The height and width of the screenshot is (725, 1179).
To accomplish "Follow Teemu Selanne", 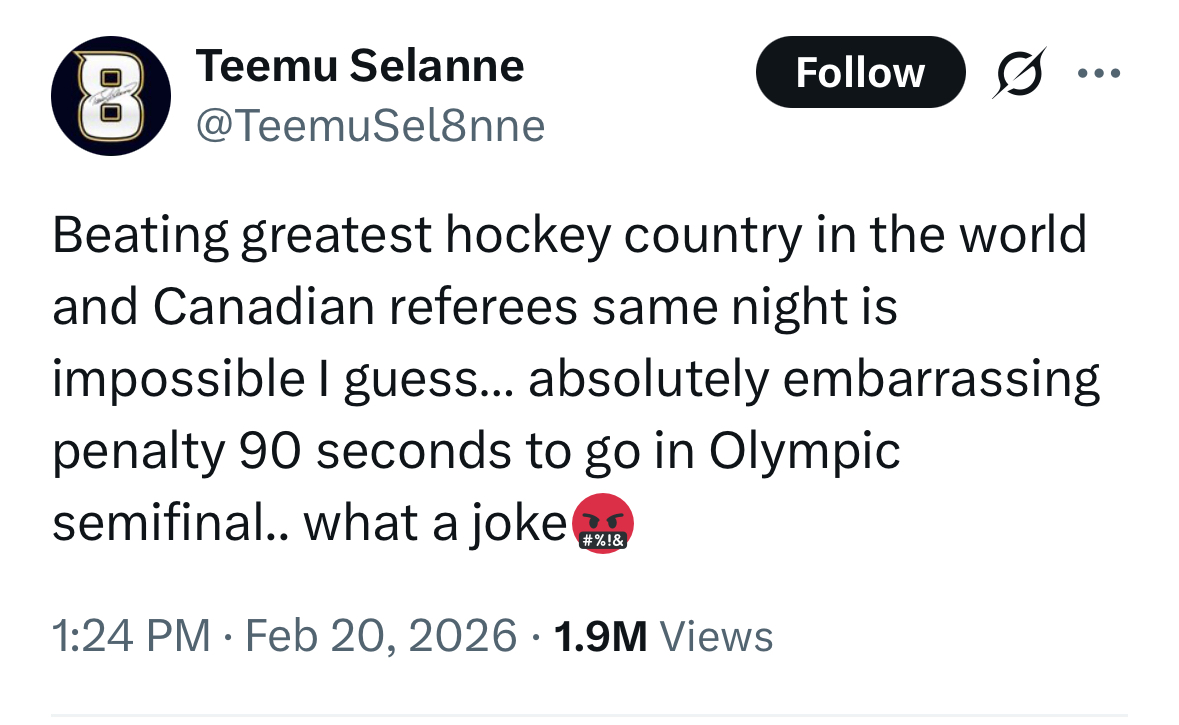I will pyautogui.click(x=859, y=73).
